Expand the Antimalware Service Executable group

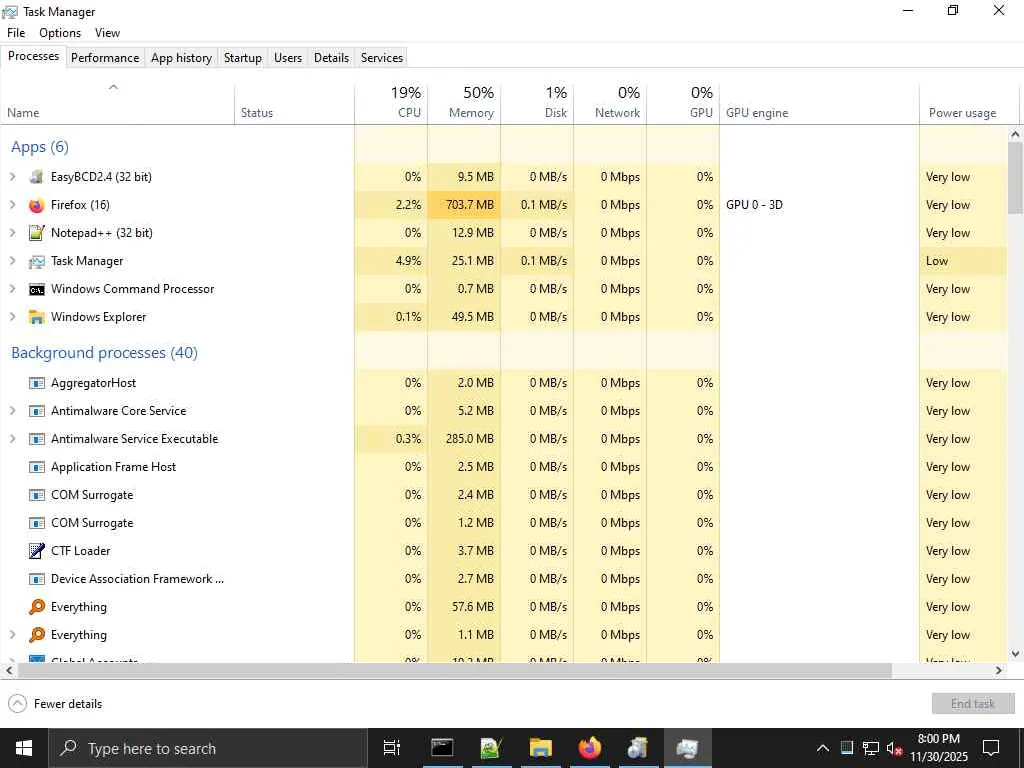[12, 440]
